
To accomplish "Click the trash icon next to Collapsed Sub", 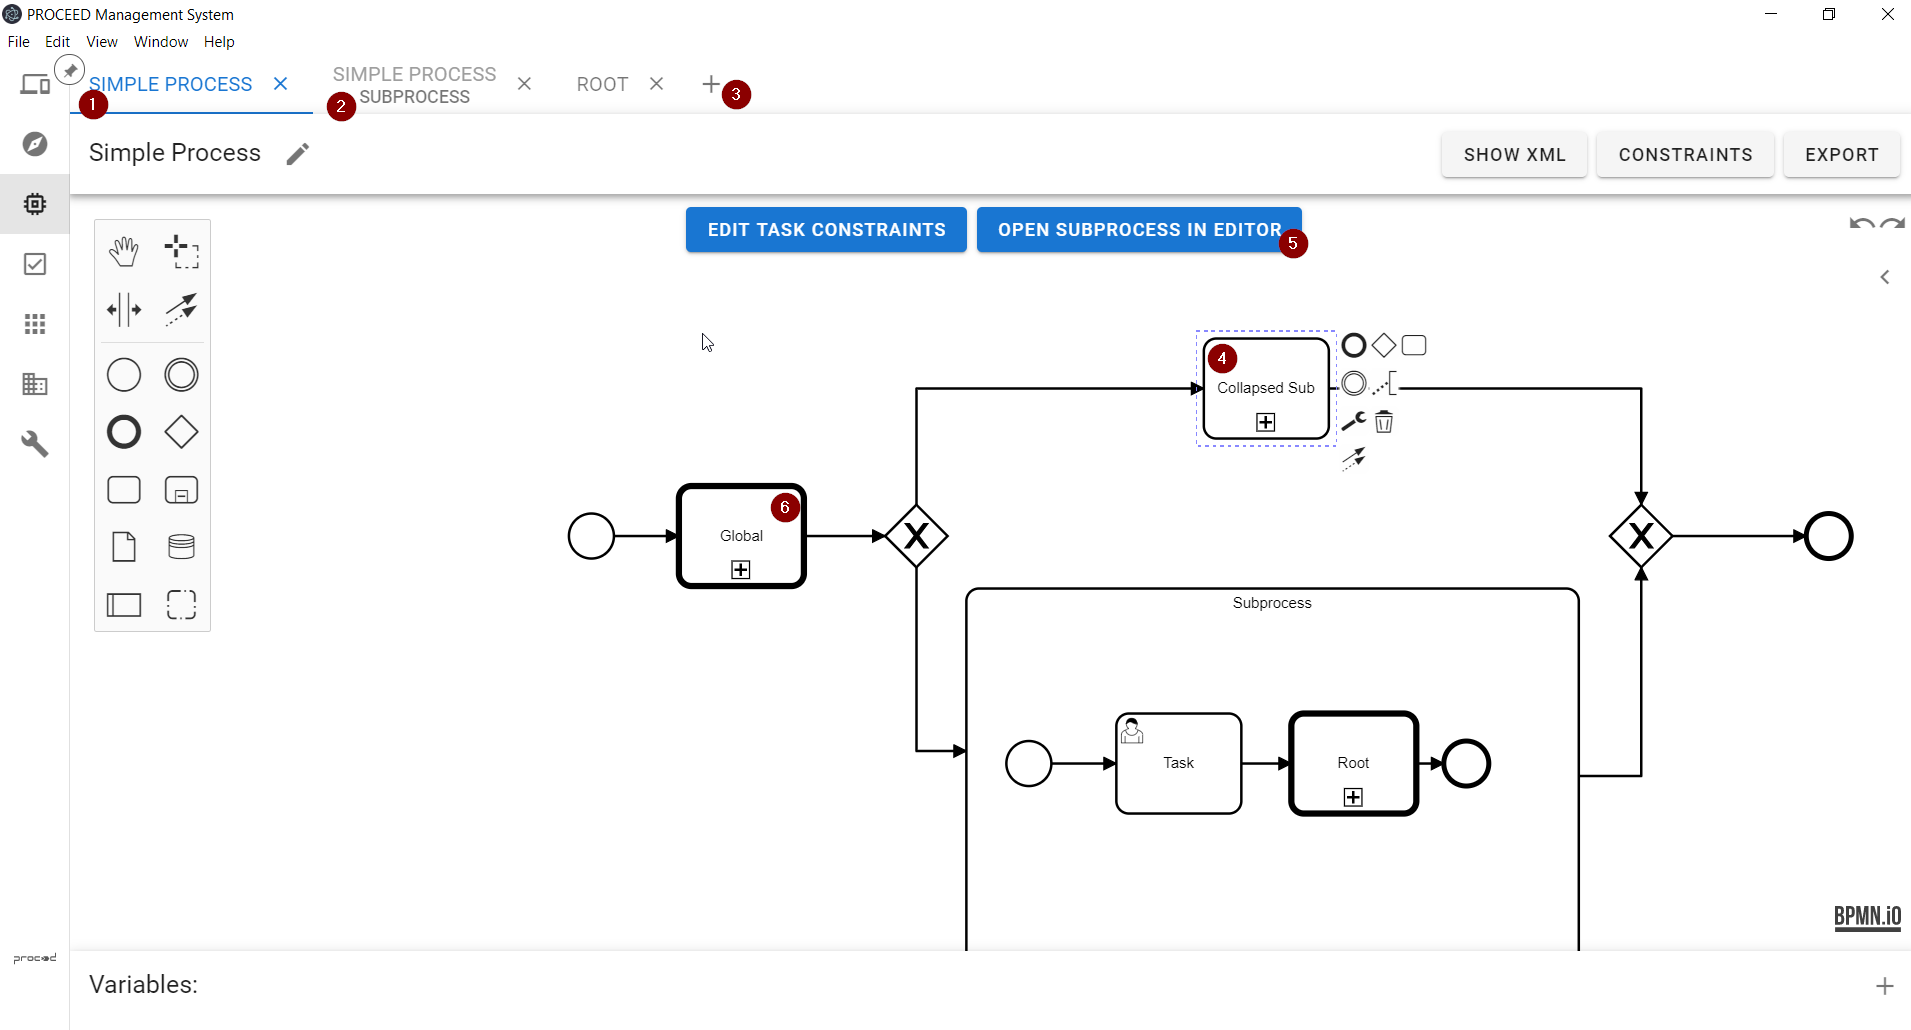I will (x=1384, y=422).
